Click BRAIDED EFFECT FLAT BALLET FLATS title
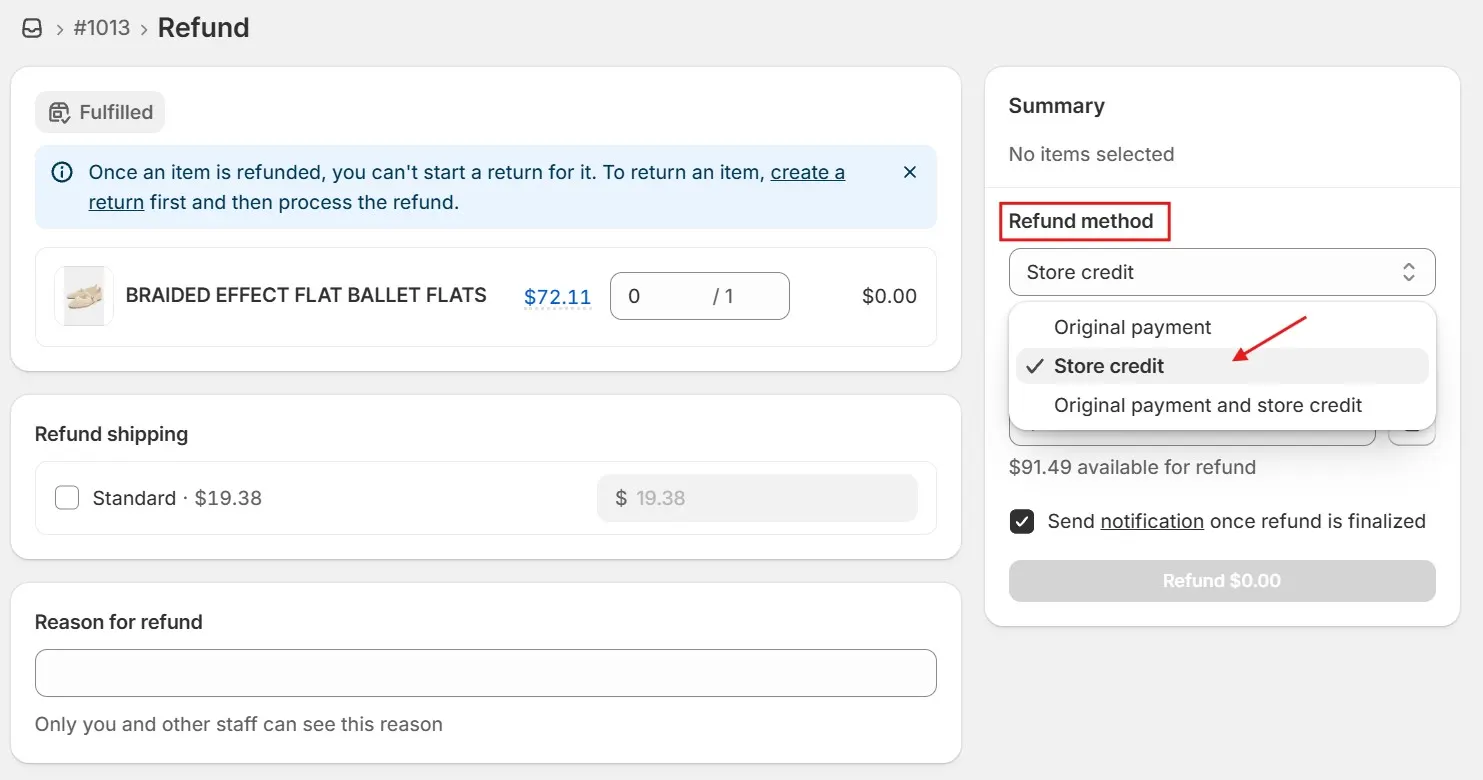The image size is (1483, 780). [306, 295]
